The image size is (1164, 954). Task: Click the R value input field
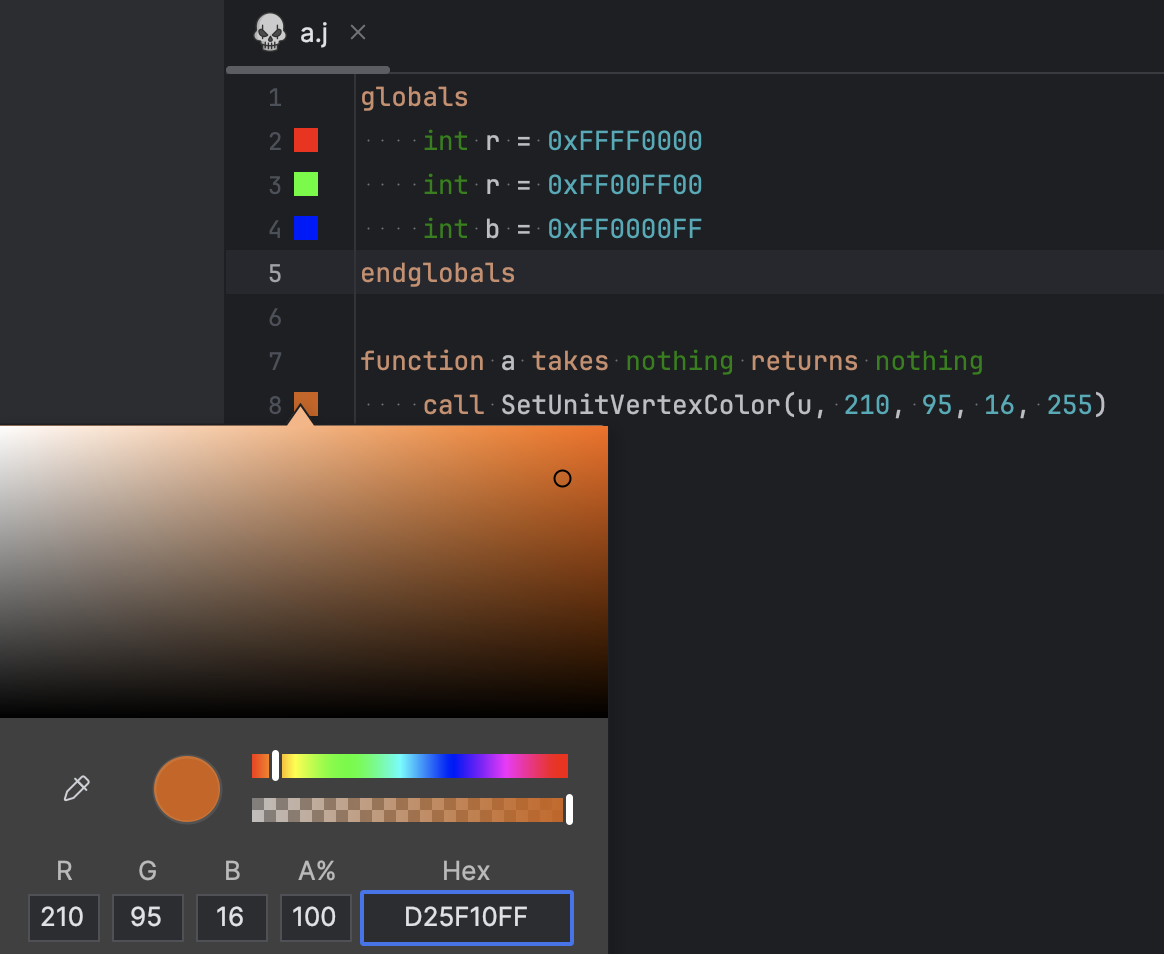(x=64, y=918)
